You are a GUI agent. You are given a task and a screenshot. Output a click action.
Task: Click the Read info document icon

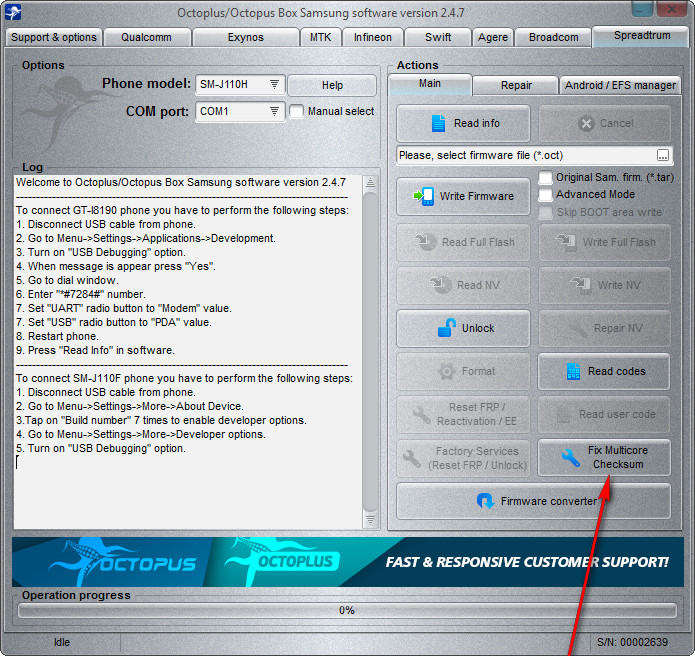click(438, 123)
